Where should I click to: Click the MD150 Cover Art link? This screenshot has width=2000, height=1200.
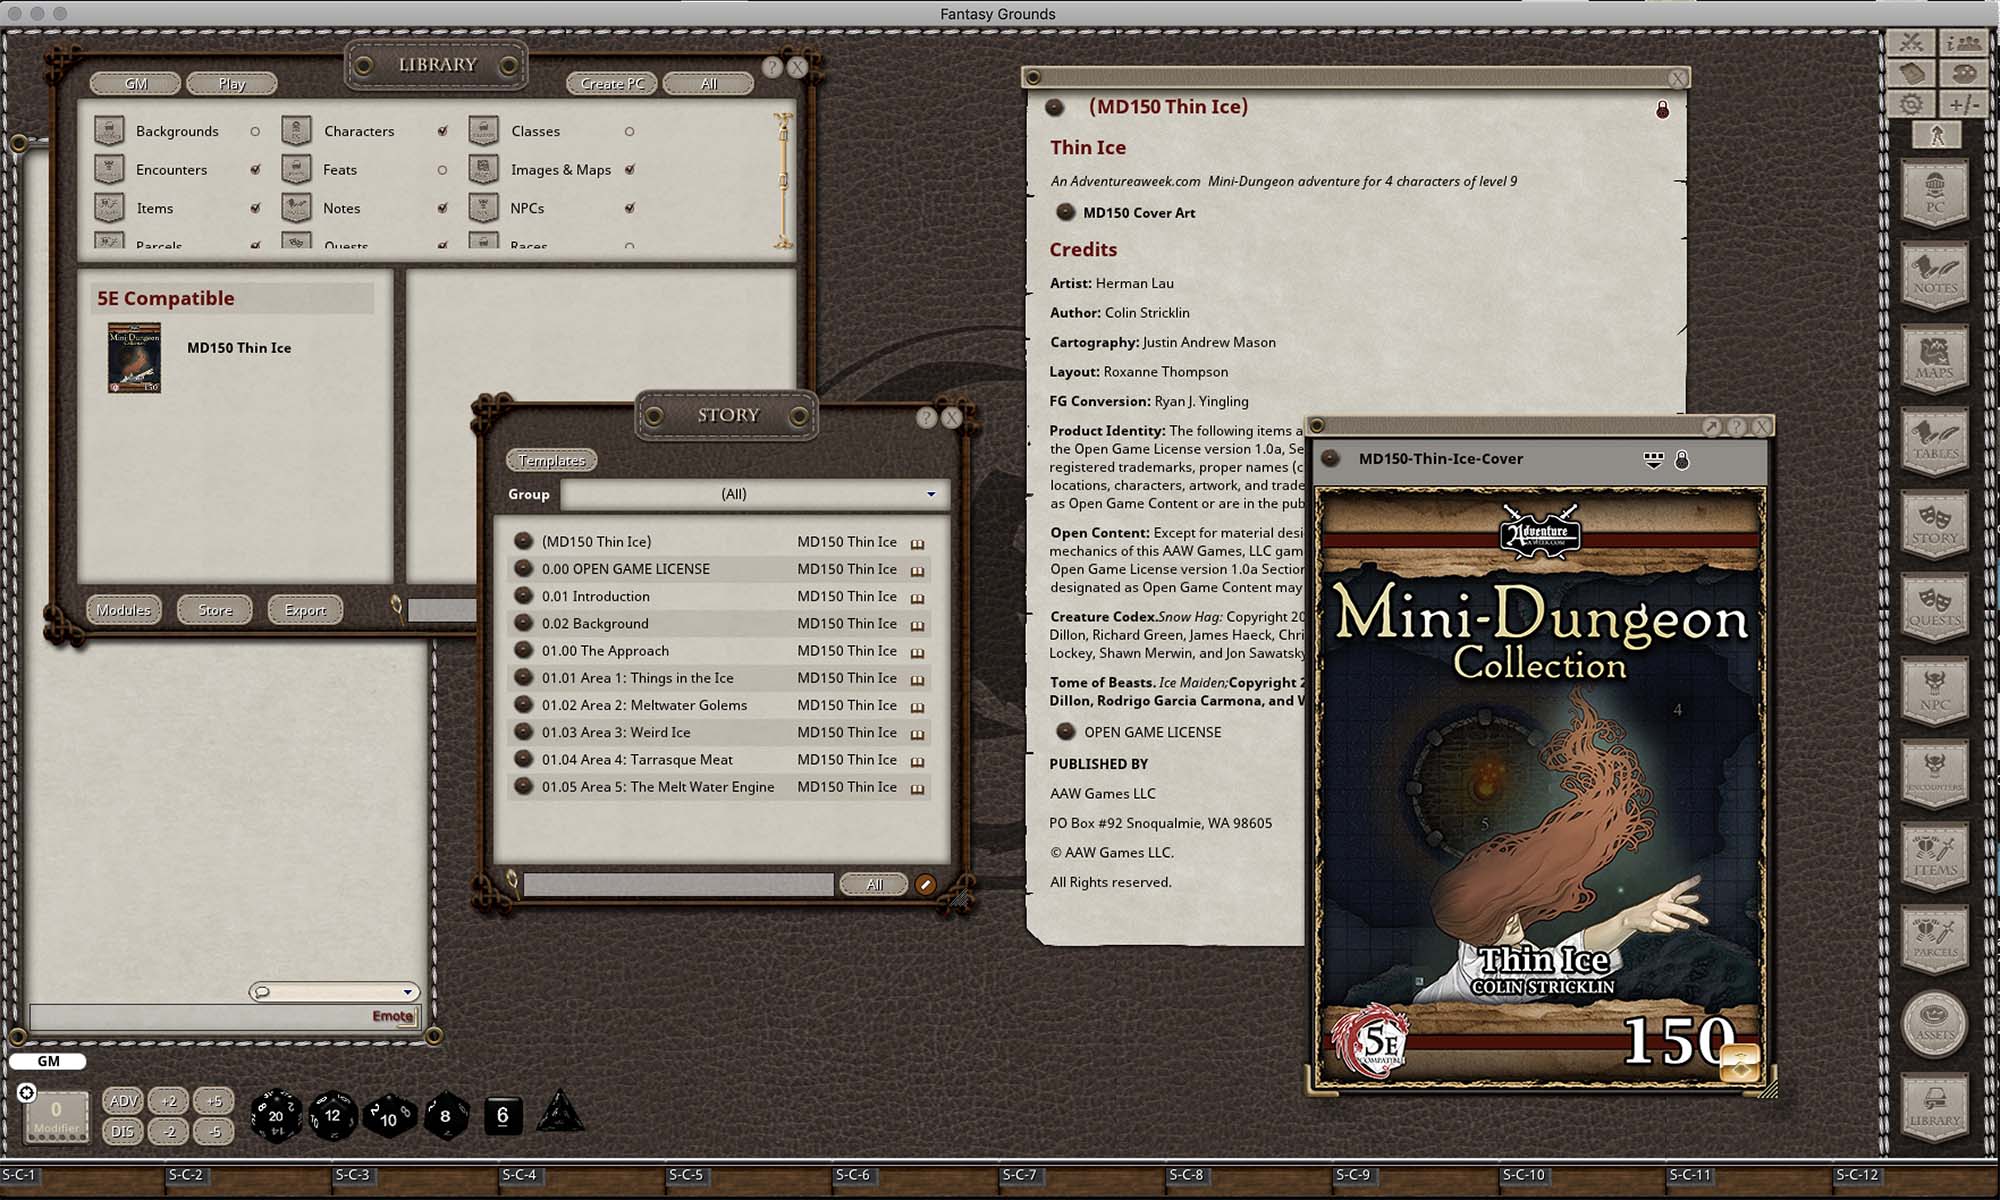pos(1126,212)
